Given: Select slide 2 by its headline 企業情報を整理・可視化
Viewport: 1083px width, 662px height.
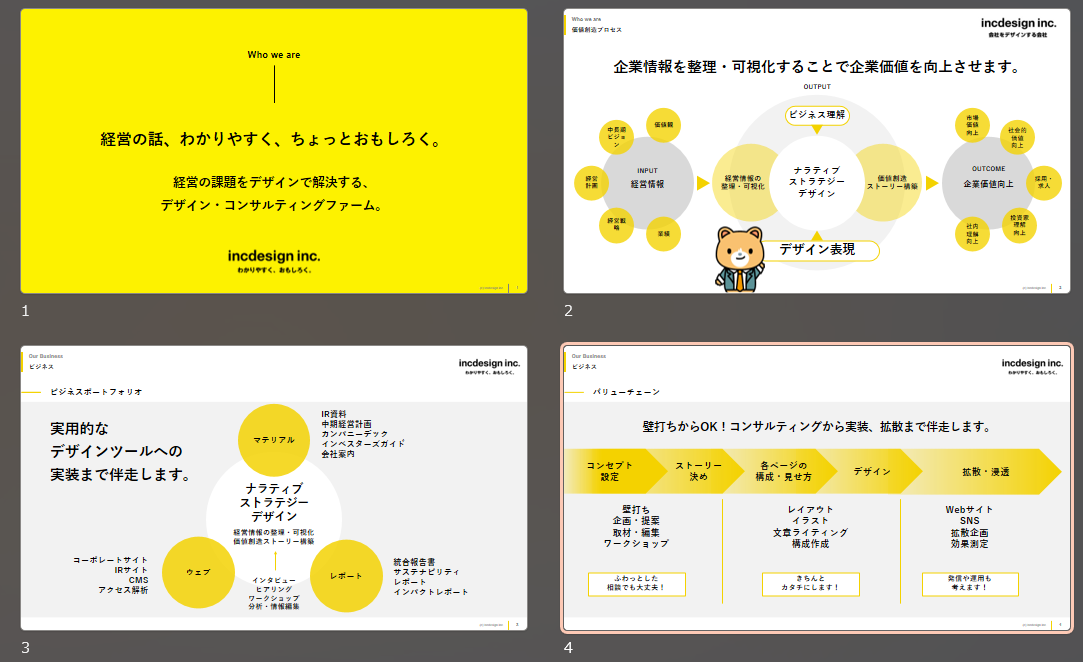Looking at the screenshot, I should pos(817,68).
